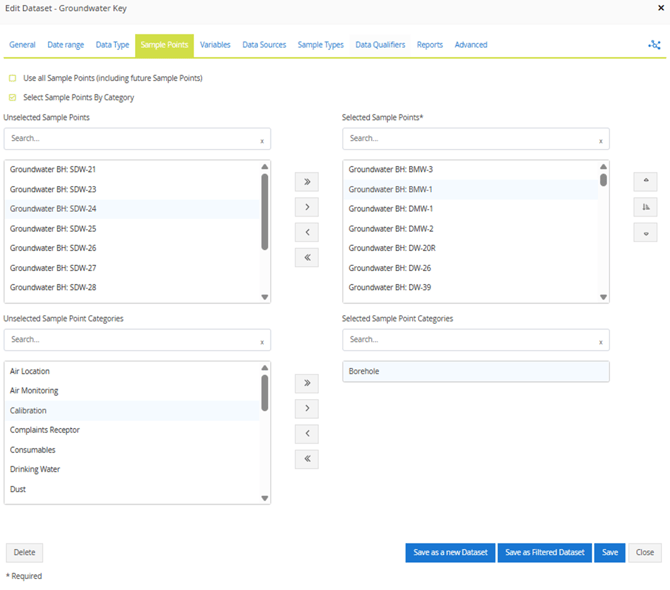Toggle Select Sample Points By Category checkbox

pyautogui.click(x=12, y=98)
